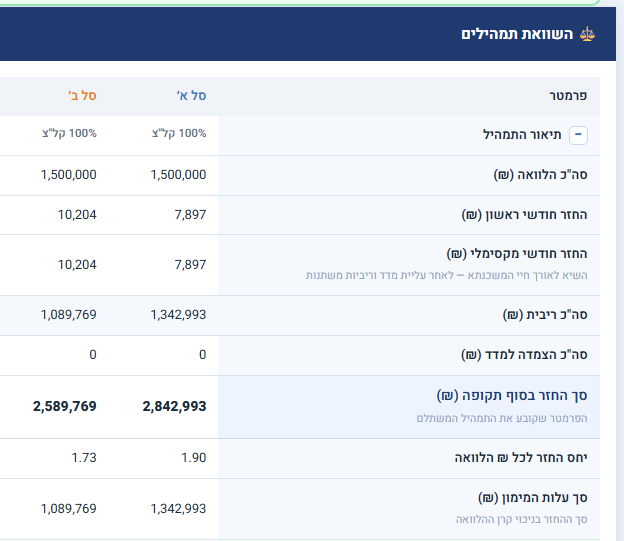Click the פרמטר column header
The height and width of the screenshot is (541, 624).
click(568, 96)
